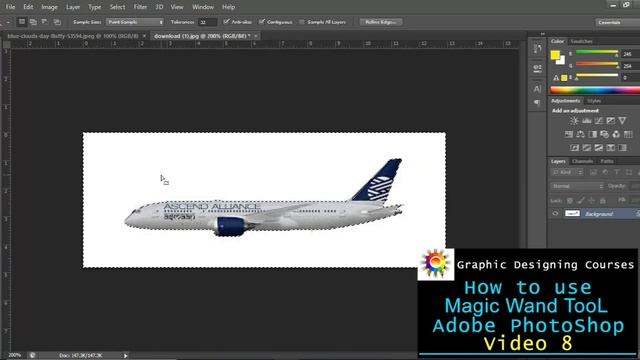This screenshot has width=640, height=360.
Task: Switch to blue-clouds-day document tab
Action: pyautogui.click(x=73, y=36)
